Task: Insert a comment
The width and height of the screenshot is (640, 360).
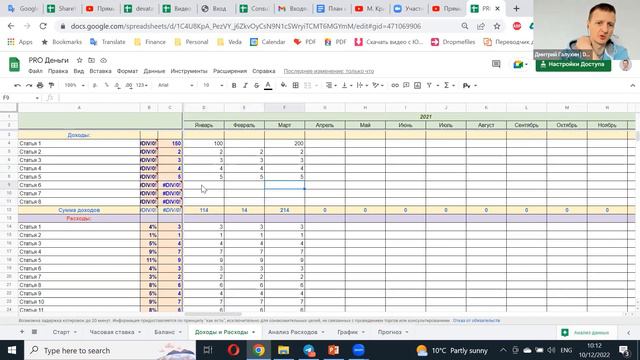Action: pos(406,85)
